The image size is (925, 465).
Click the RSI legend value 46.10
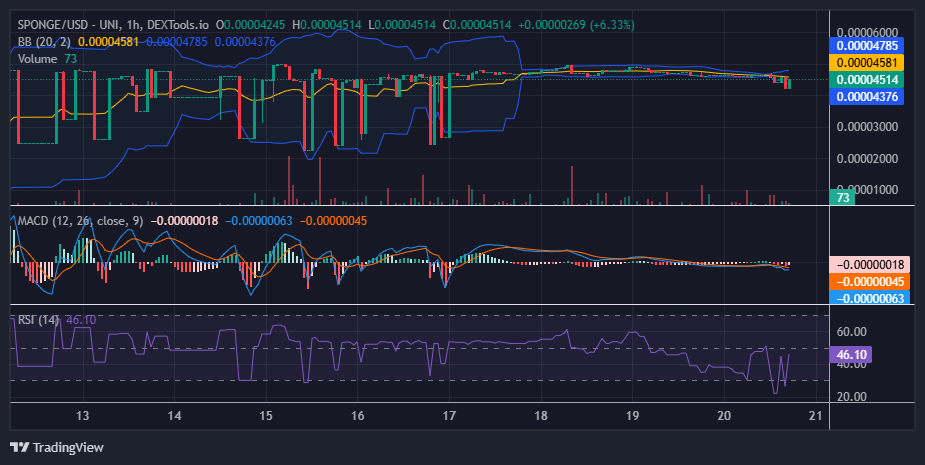(x=81, y=320)
